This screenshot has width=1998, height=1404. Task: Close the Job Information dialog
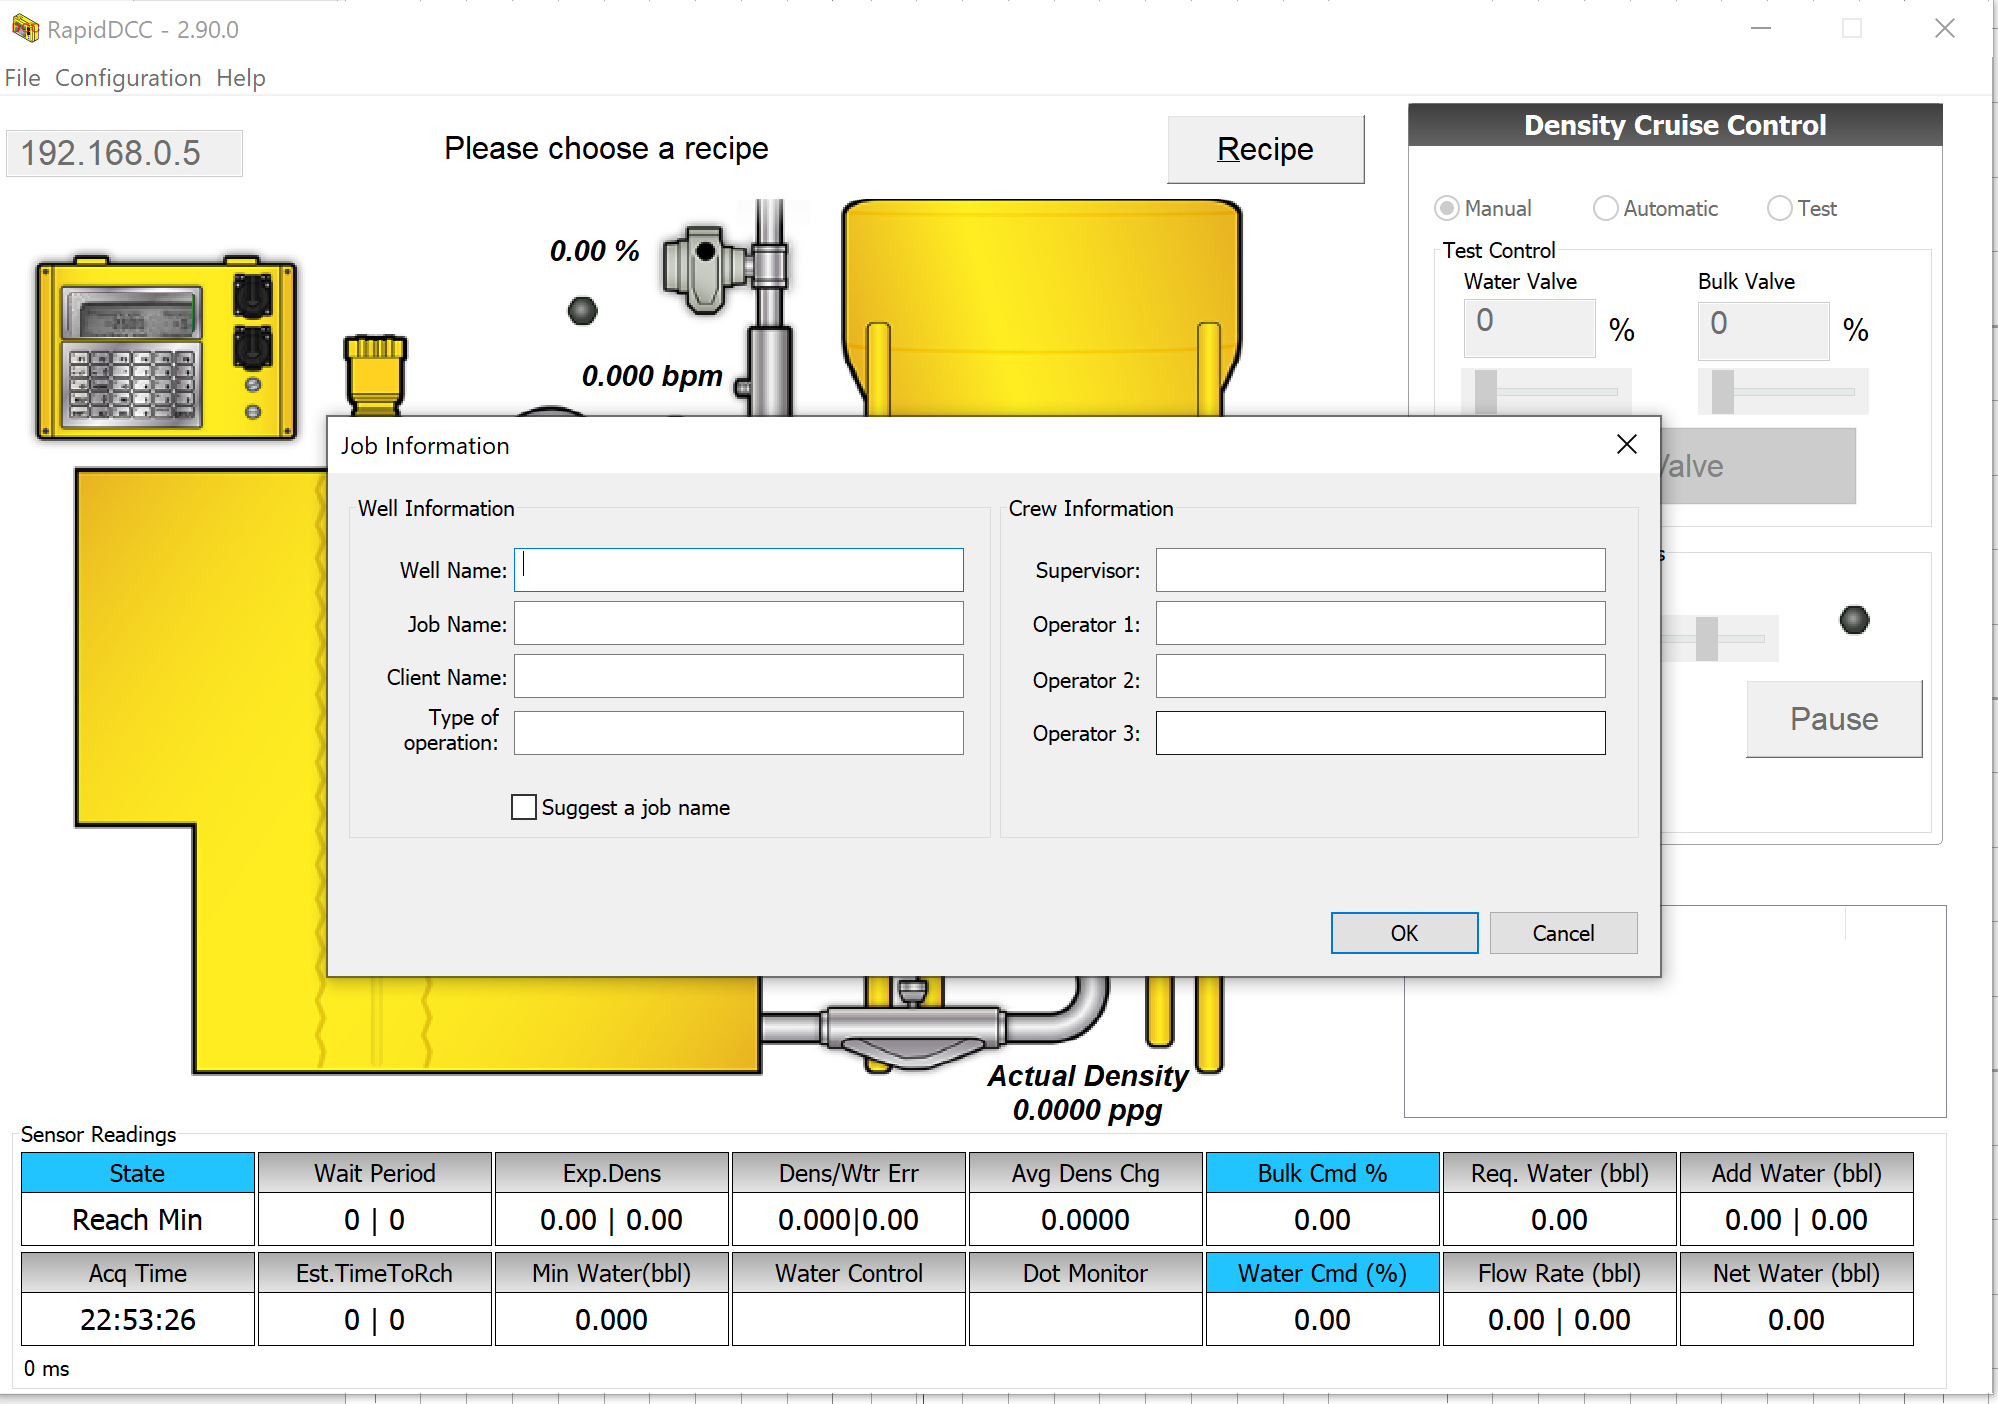[x=1627, y=444]
